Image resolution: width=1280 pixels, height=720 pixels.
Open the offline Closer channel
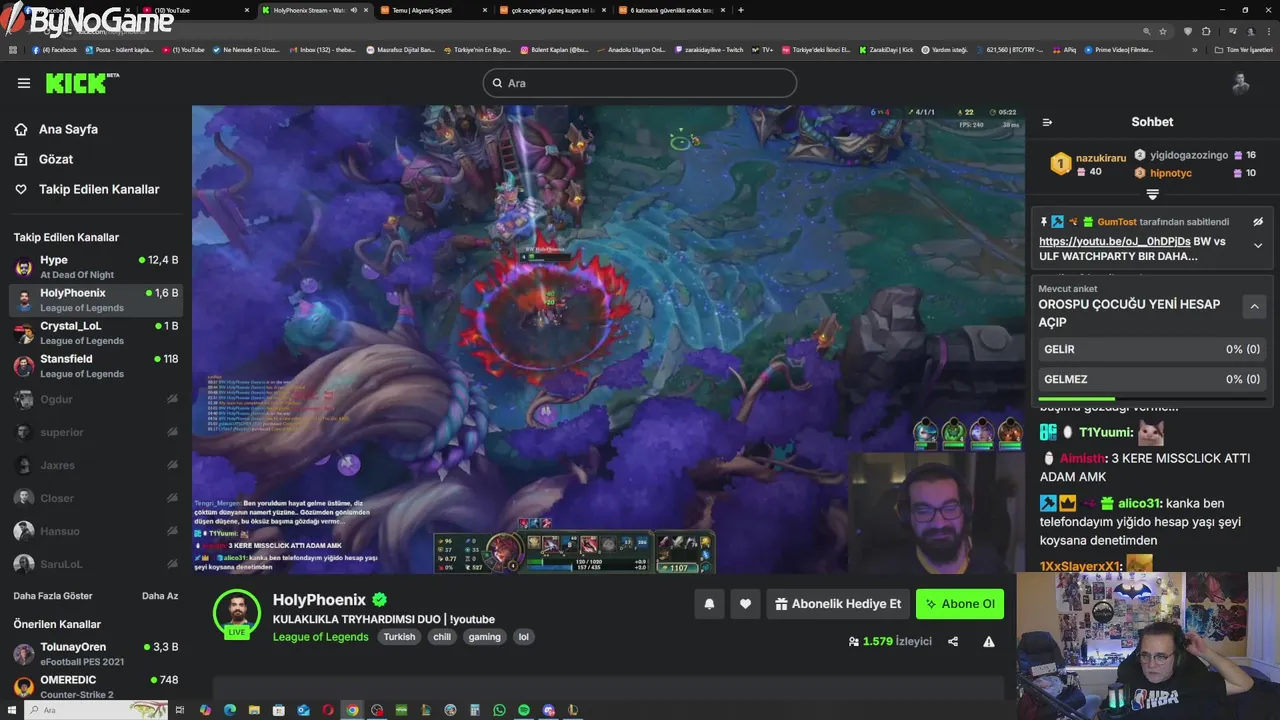coord(96,498)
